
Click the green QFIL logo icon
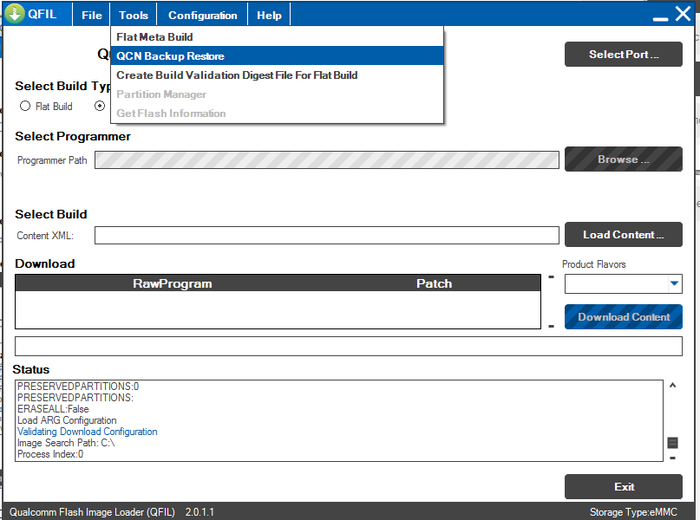[x=16, y=15]
